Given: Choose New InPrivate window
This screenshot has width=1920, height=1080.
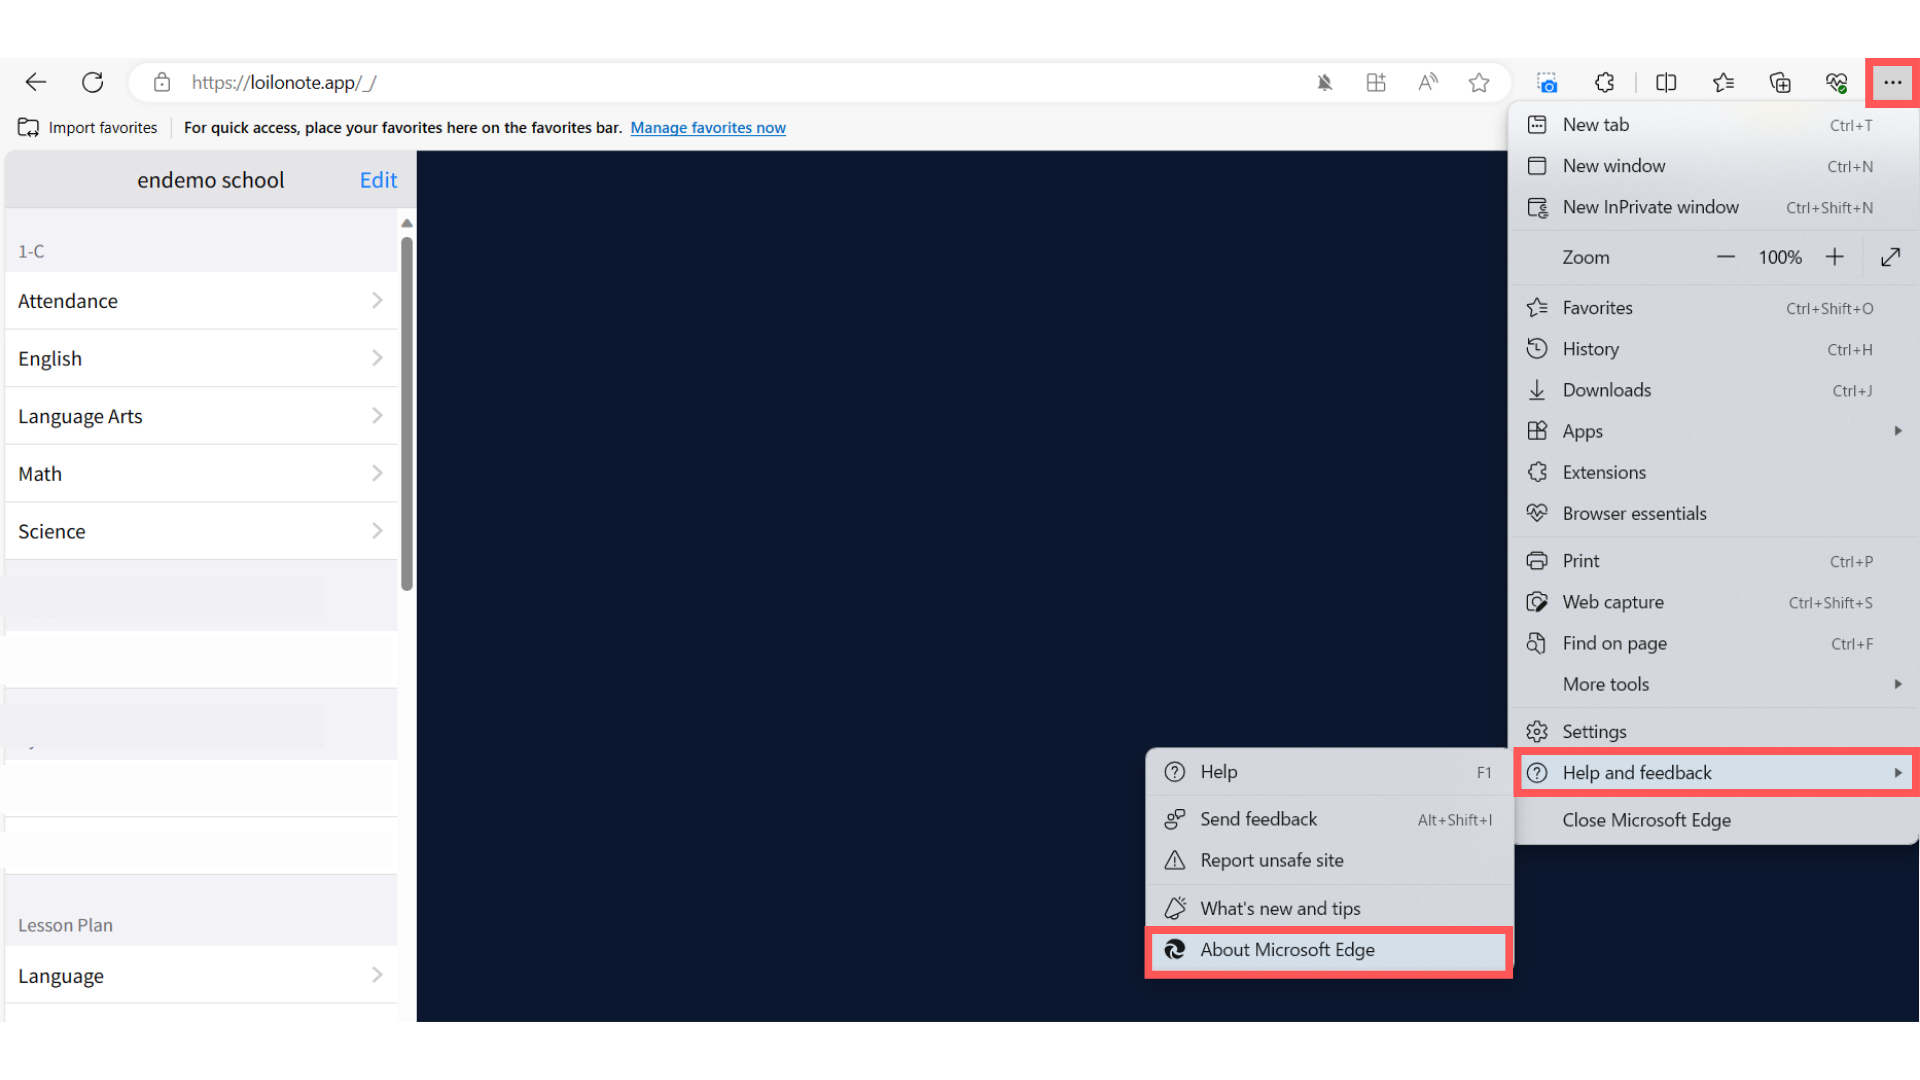Looking at the screenshot, I should [x=1650, y=207].
